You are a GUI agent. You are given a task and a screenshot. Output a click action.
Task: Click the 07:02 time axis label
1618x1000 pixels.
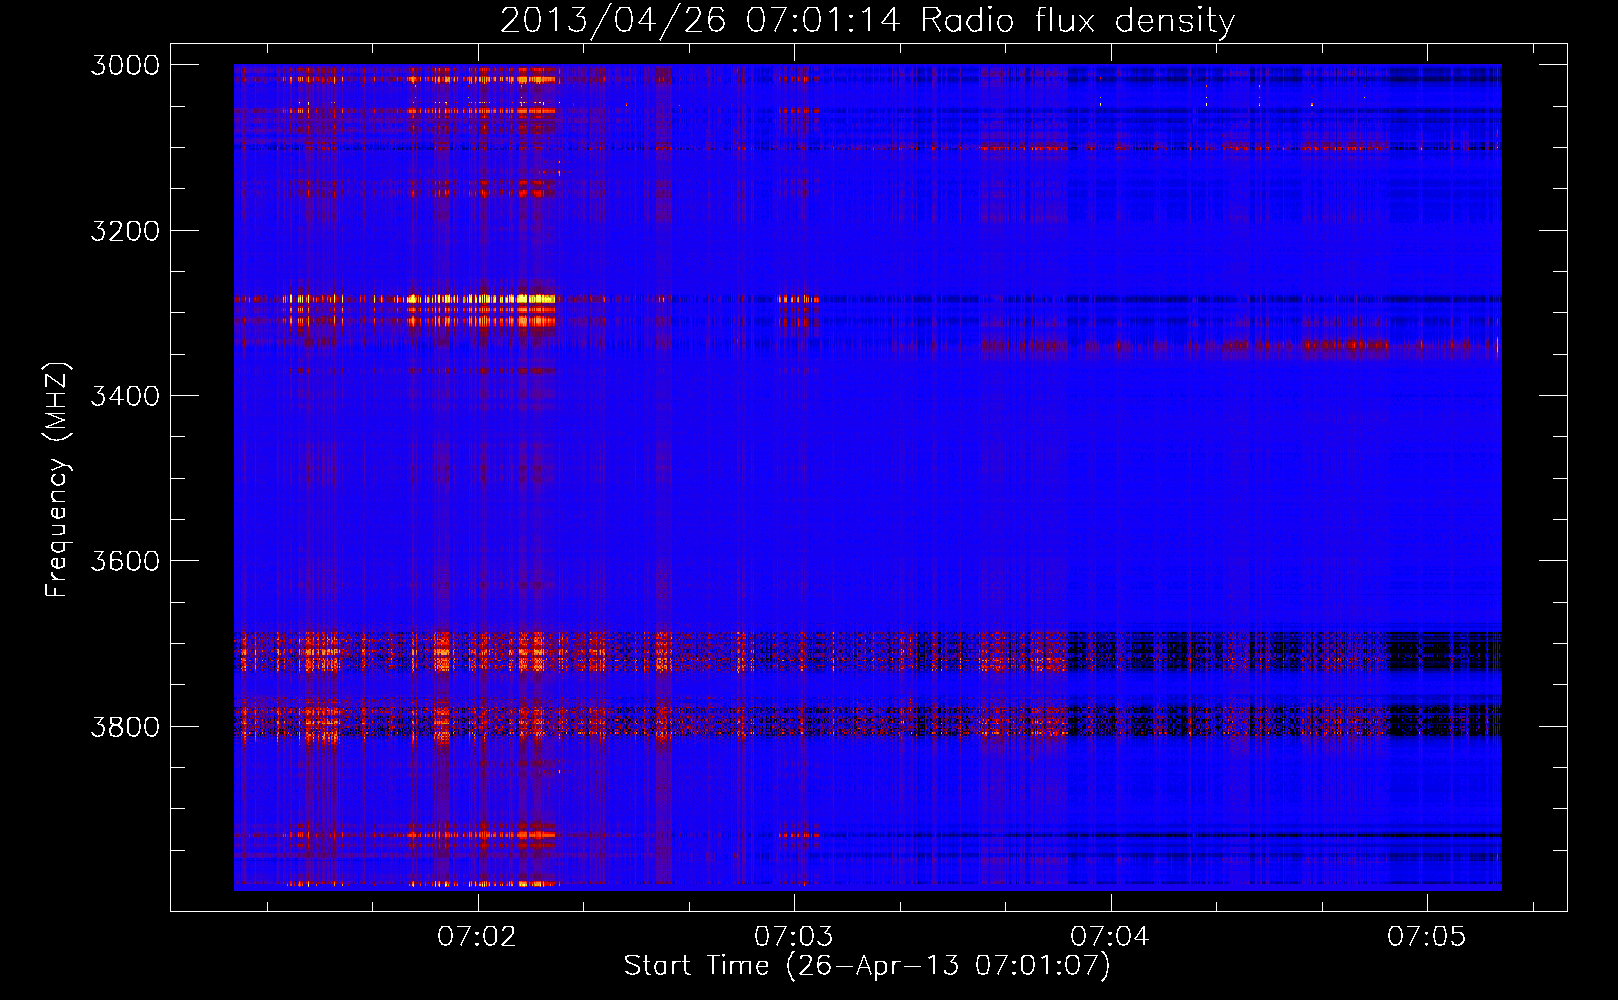coord(477,936)
